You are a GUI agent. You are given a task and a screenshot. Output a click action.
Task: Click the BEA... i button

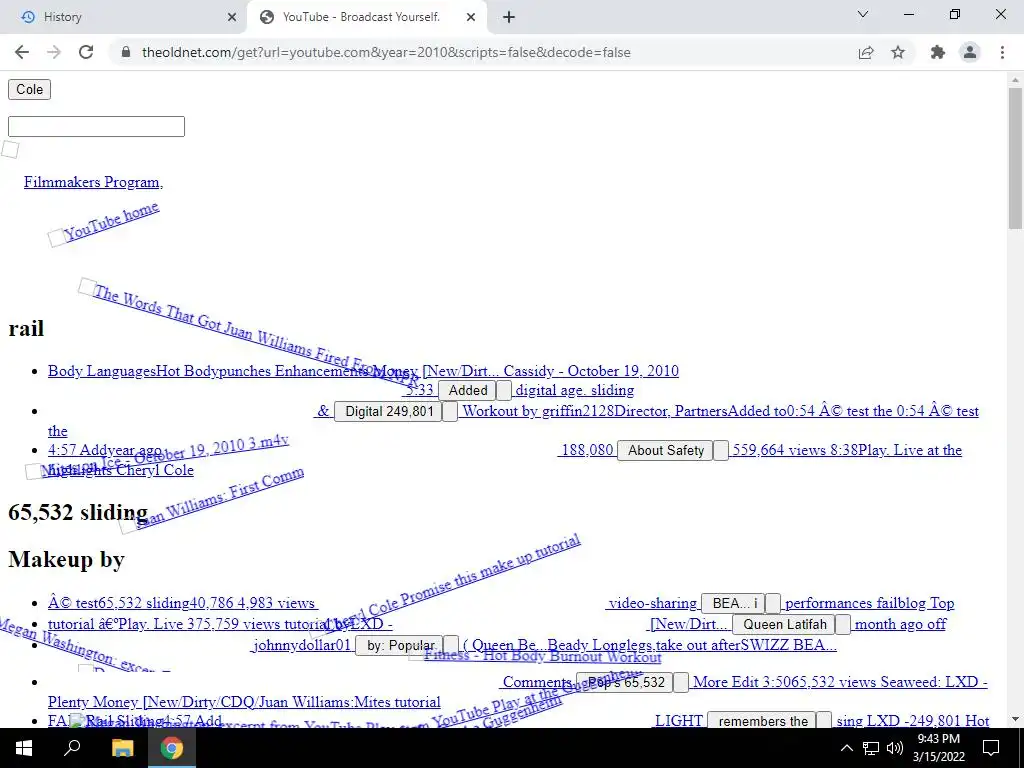(733, 603)
